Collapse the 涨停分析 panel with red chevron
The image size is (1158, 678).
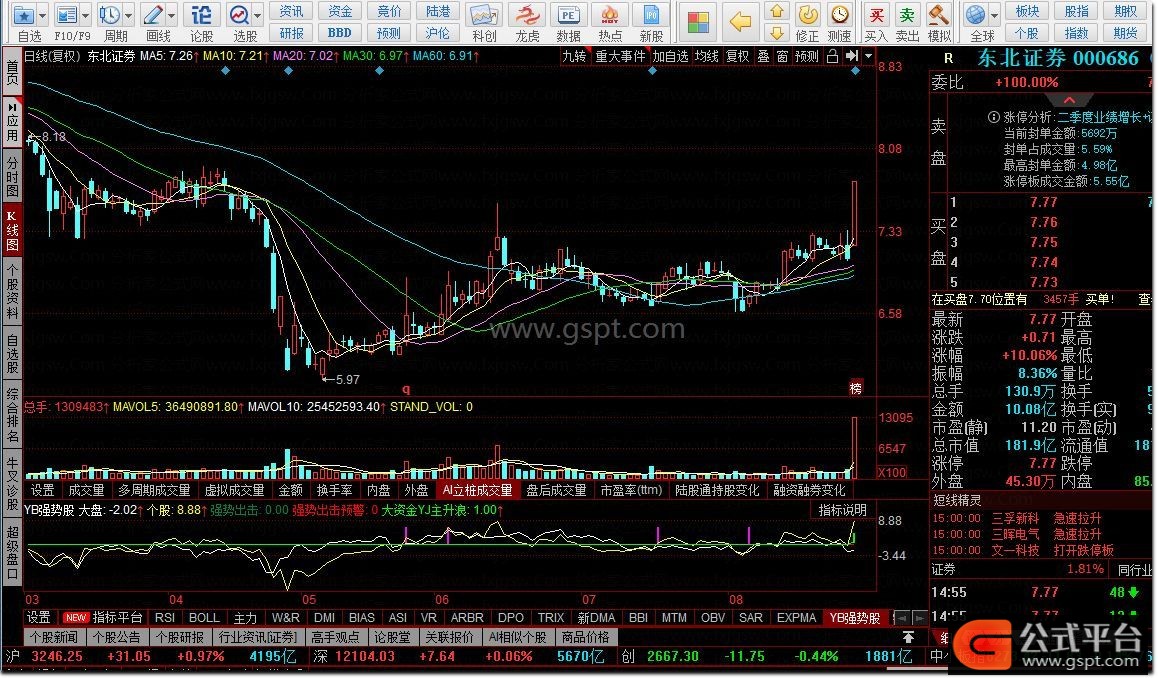1069,100
